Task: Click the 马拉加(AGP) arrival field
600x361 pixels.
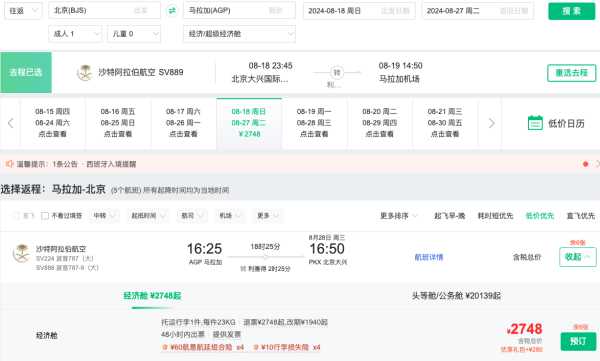Action: (x=240, y=10)
